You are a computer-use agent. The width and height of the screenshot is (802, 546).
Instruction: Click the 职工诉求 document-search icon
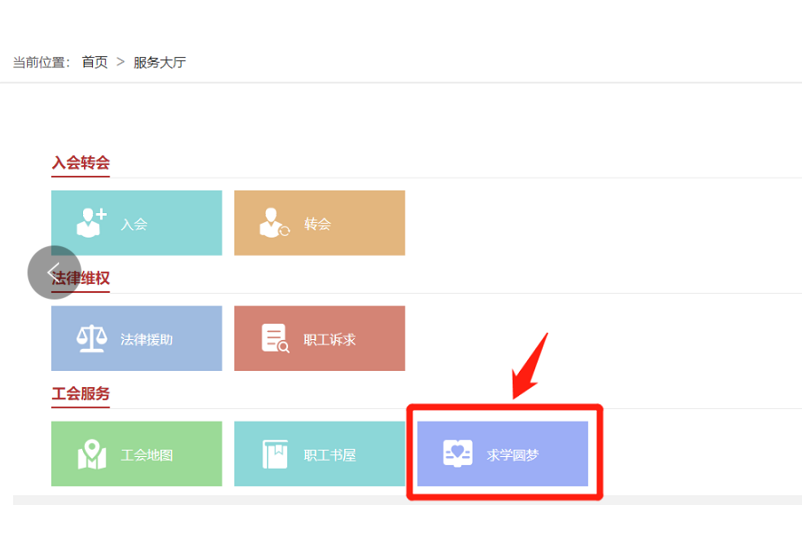[x=275, y=338]
